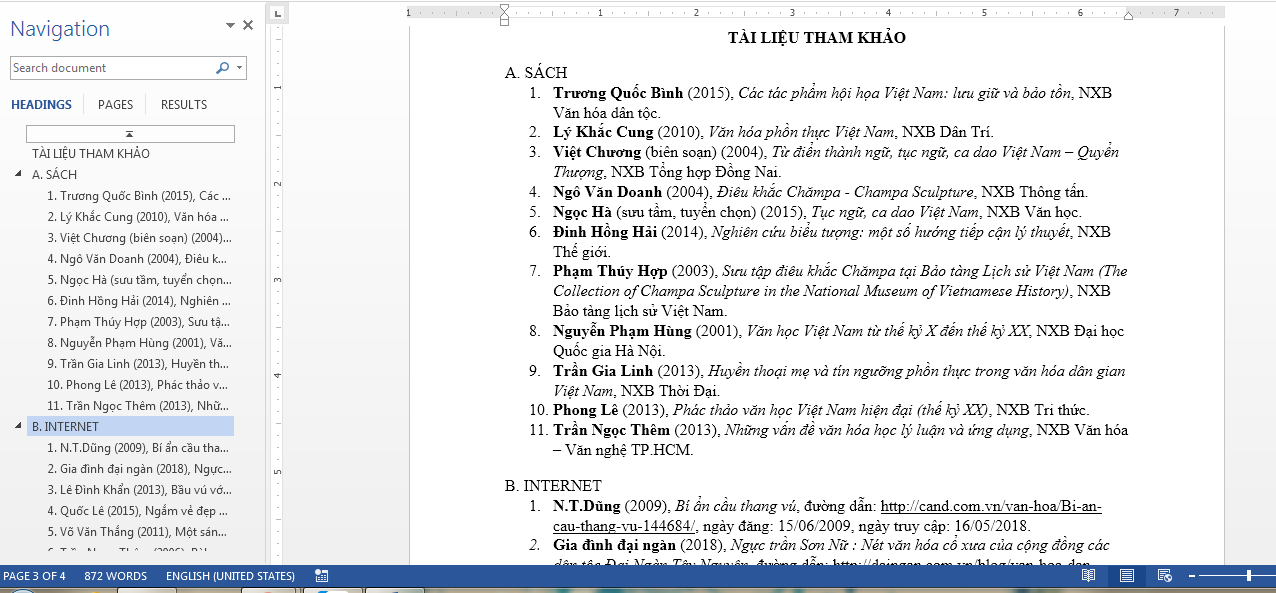Jump to beginning using the top arrow bar
Screen dimensions: 1276x593
click(x=130, y=133)
